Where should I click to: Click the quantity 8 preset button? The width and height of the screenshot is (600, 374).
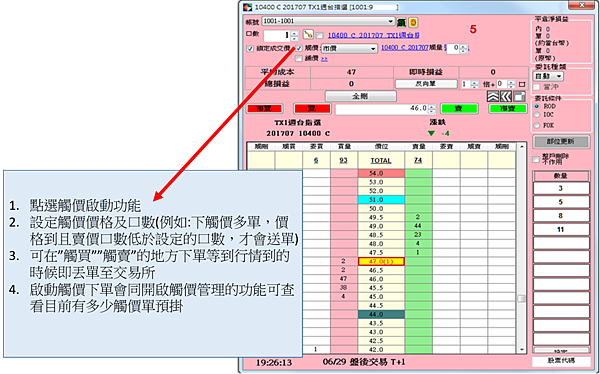[x=561, y=216]
